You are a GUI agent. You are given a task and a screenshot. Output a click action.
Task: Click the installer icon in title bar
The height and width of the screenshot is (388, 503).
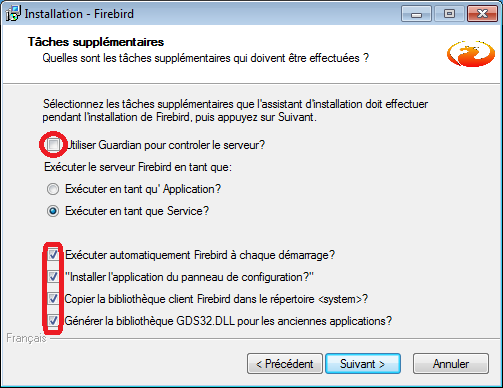point(13,14)
